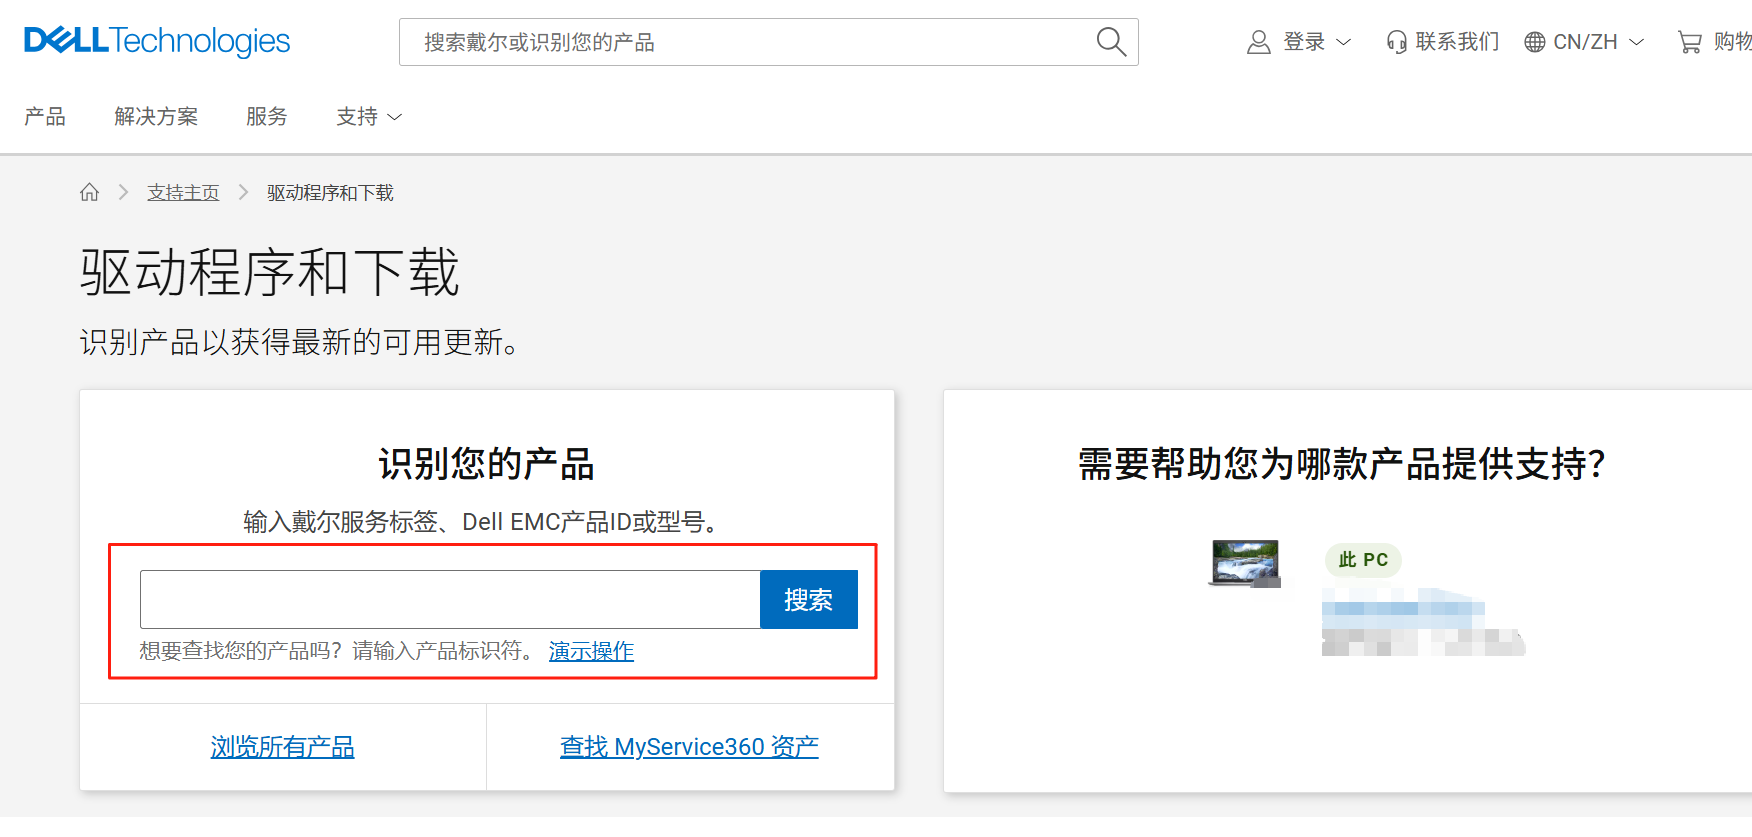Image resolution: width=1752 pixels, height=837 pixels.
Task: Expand the 支持 menu chevron
Action: (395, 117)
